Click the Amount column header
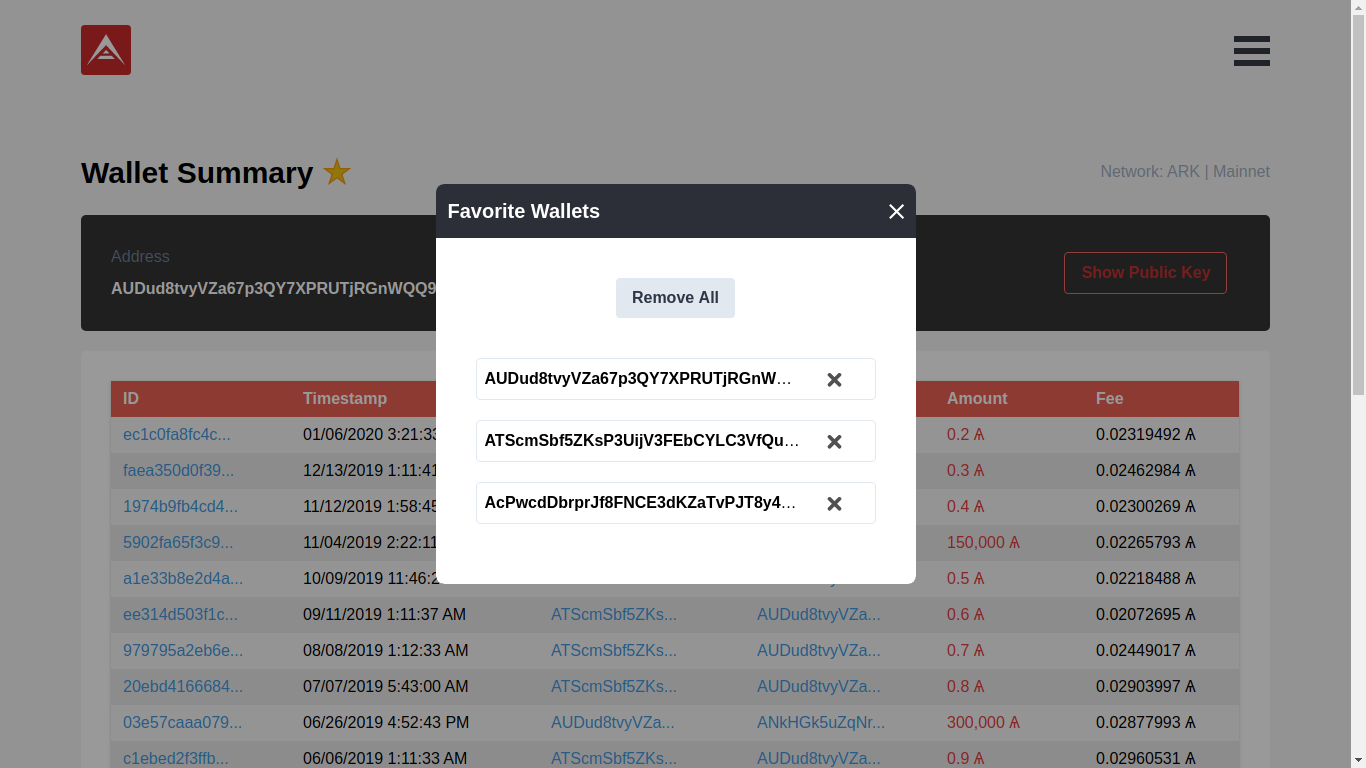Image resolution: width=1366 pixels, height=768 pixels. [977, 399]
